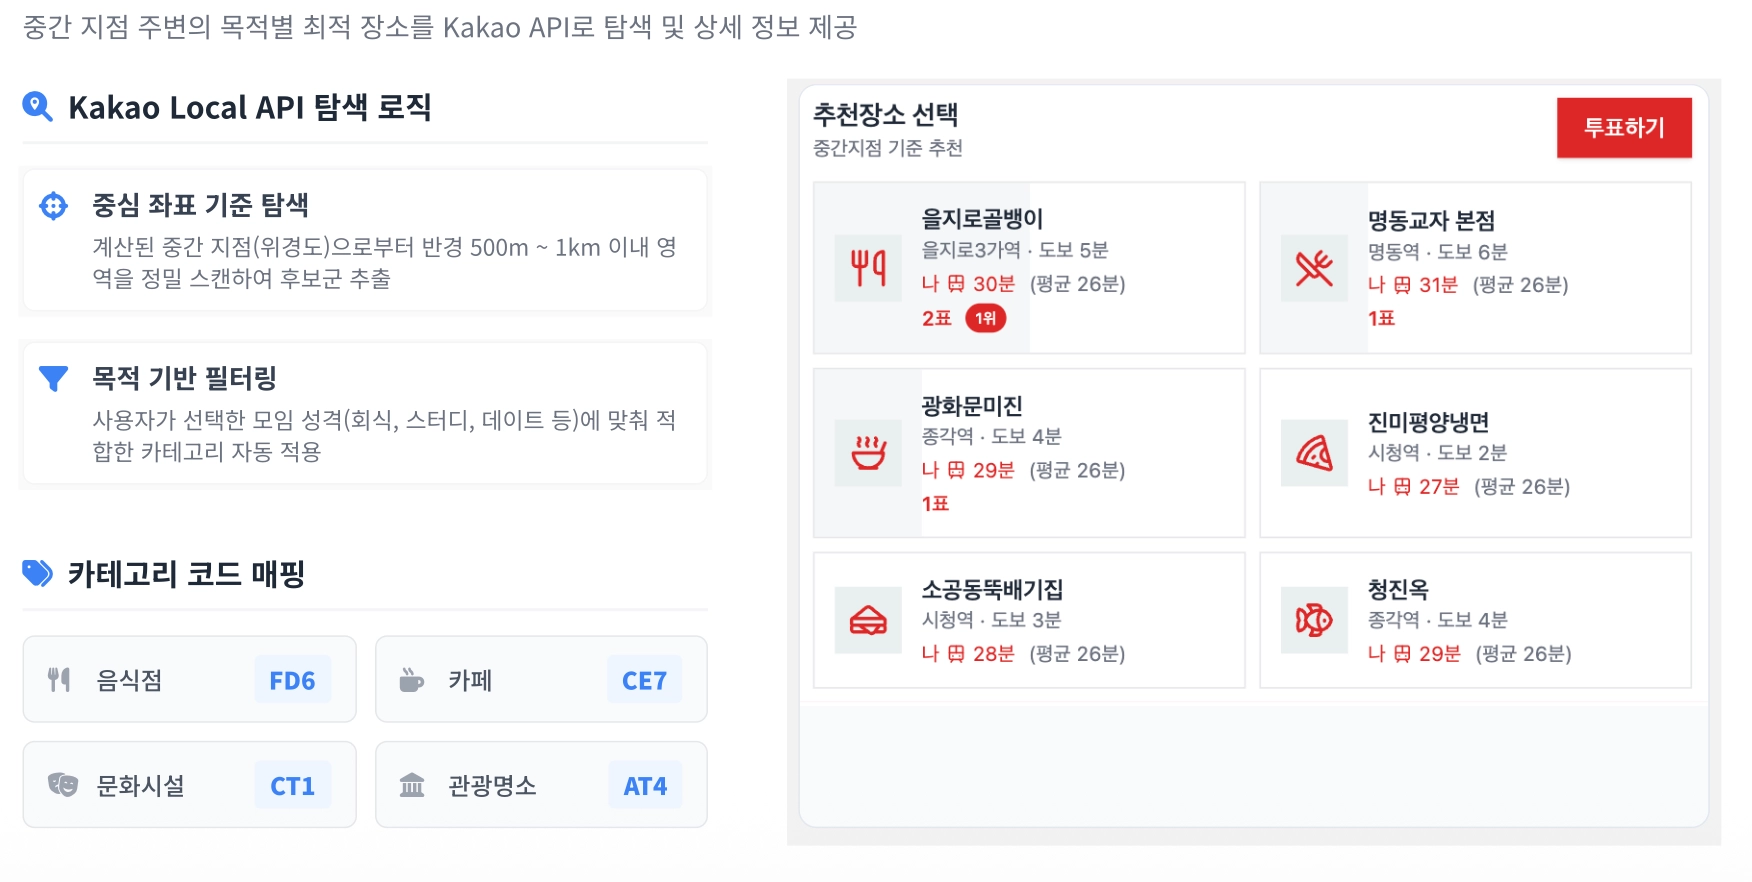Image resolution: width=1752 pixels, height=882 pixels.
Task: Open the 명동교자 본점 place title
Action: (x=1431, y=220)
